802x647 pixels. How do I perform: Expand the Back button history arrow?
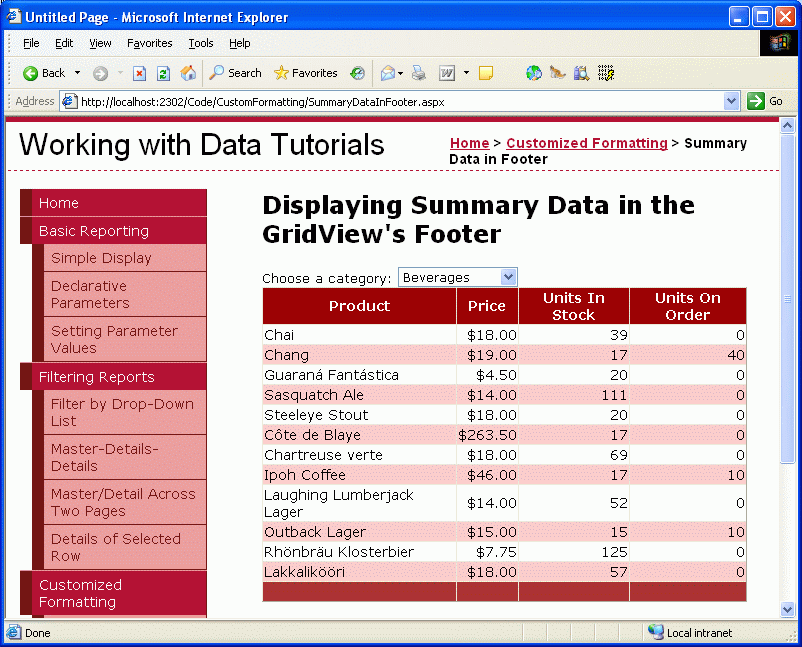pyautogui.click(x=77, y=73)
